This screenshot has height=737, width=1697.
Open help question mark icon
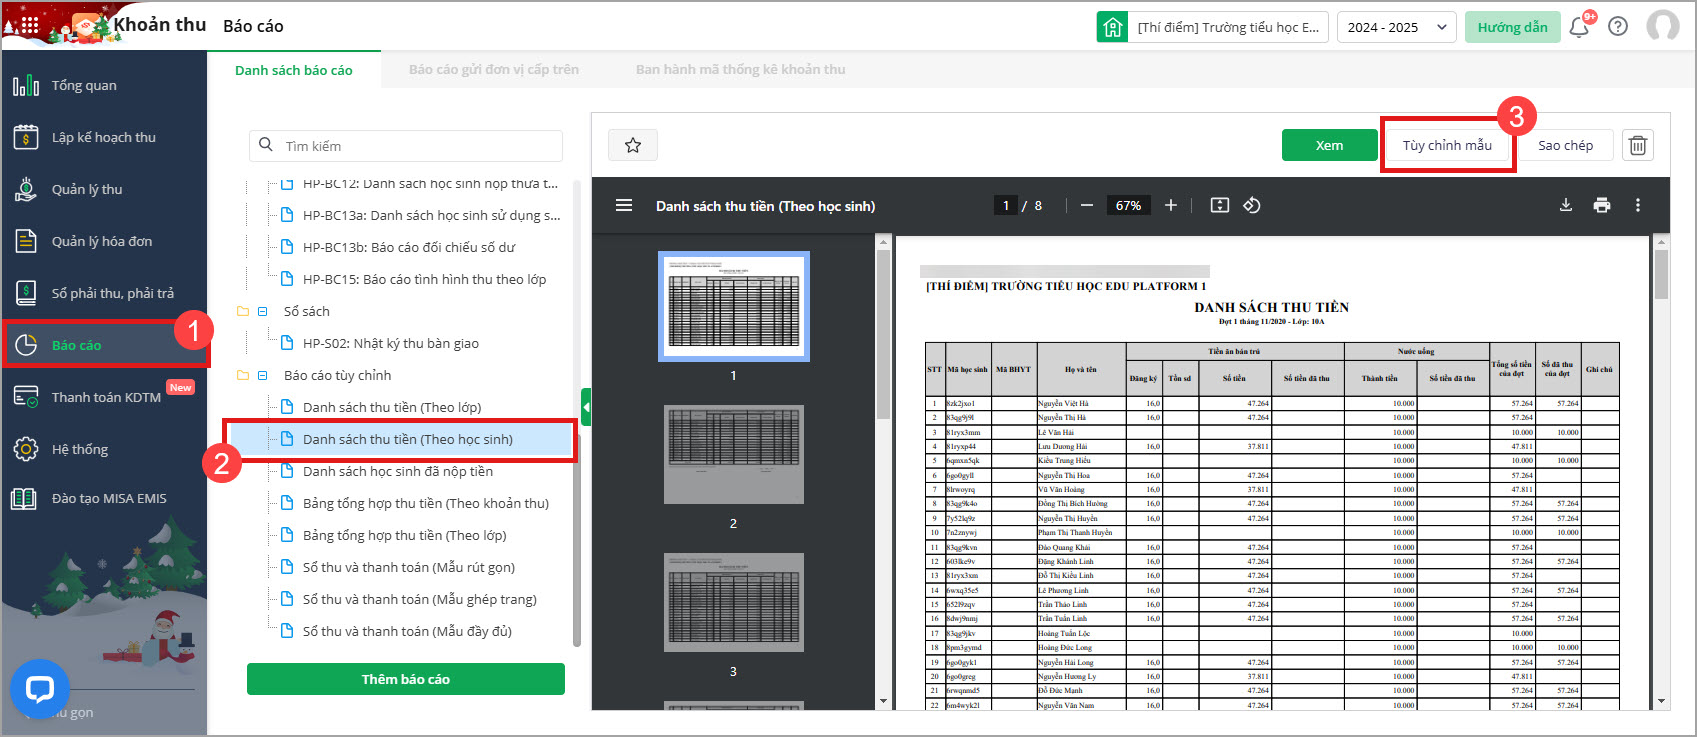point(1617,27)
